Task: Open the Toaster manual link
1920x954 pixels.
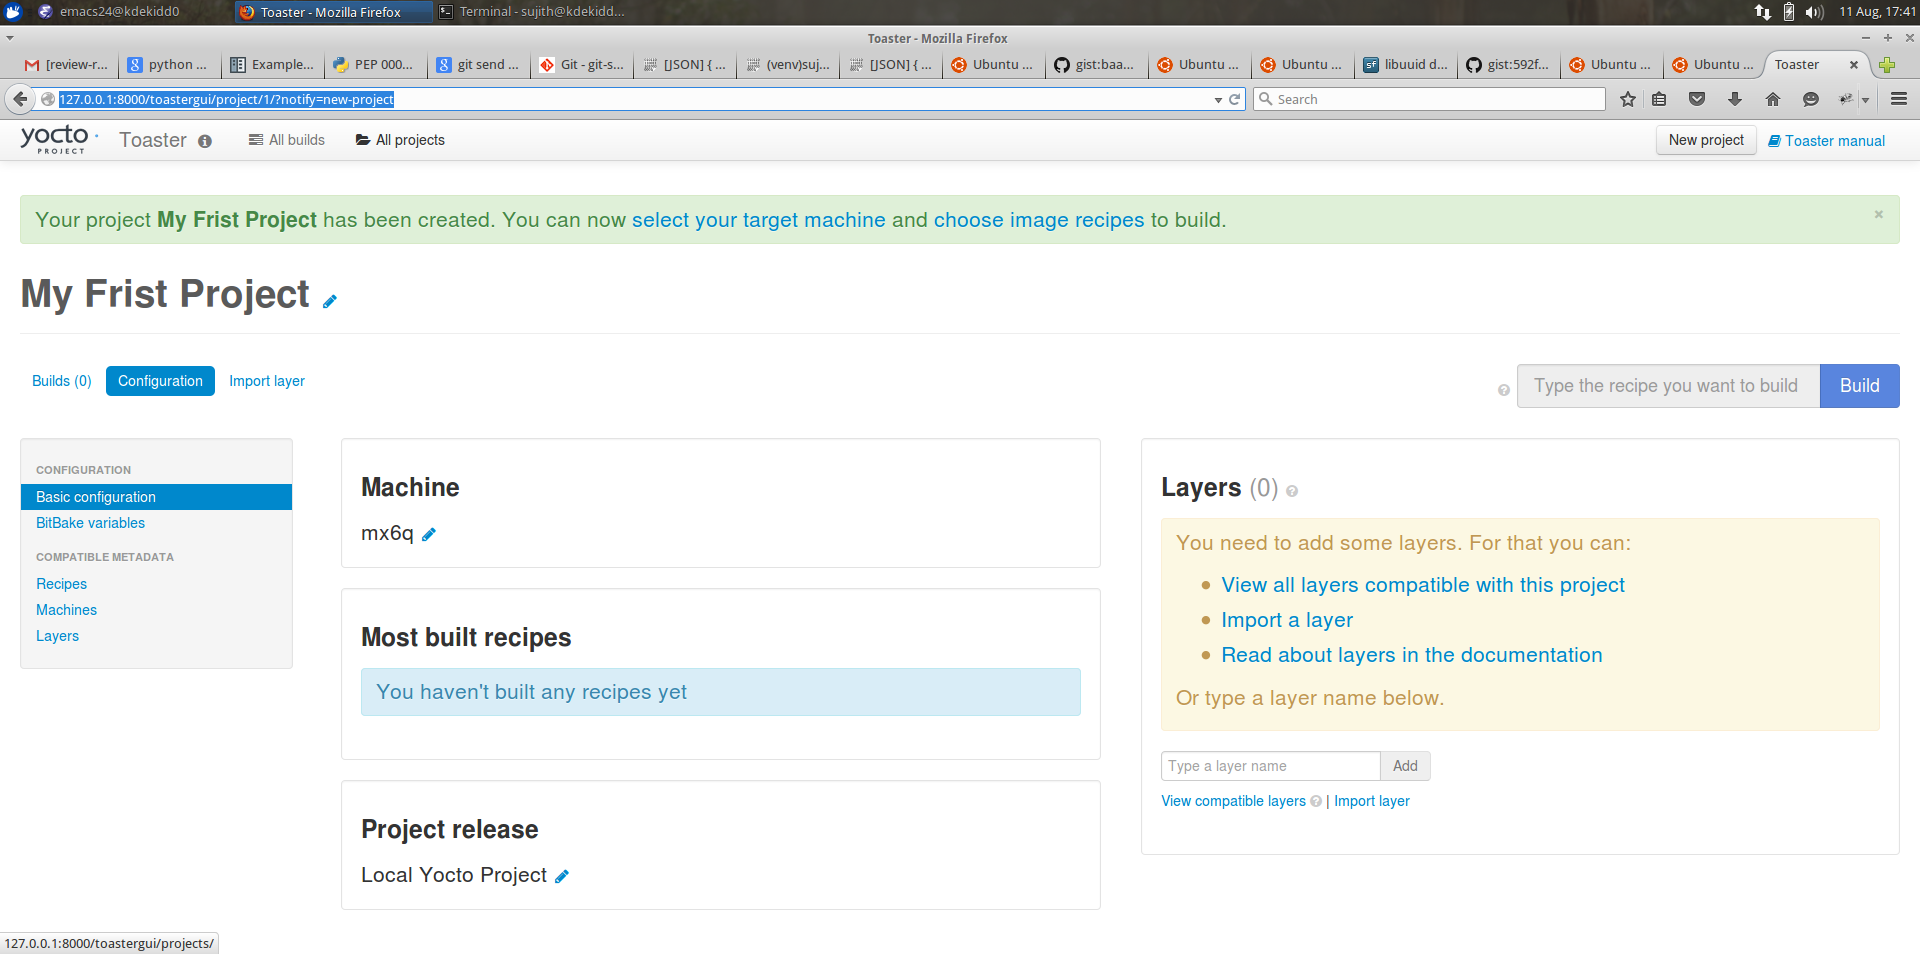Action: pyautogui.click(x=1826, y=141)
